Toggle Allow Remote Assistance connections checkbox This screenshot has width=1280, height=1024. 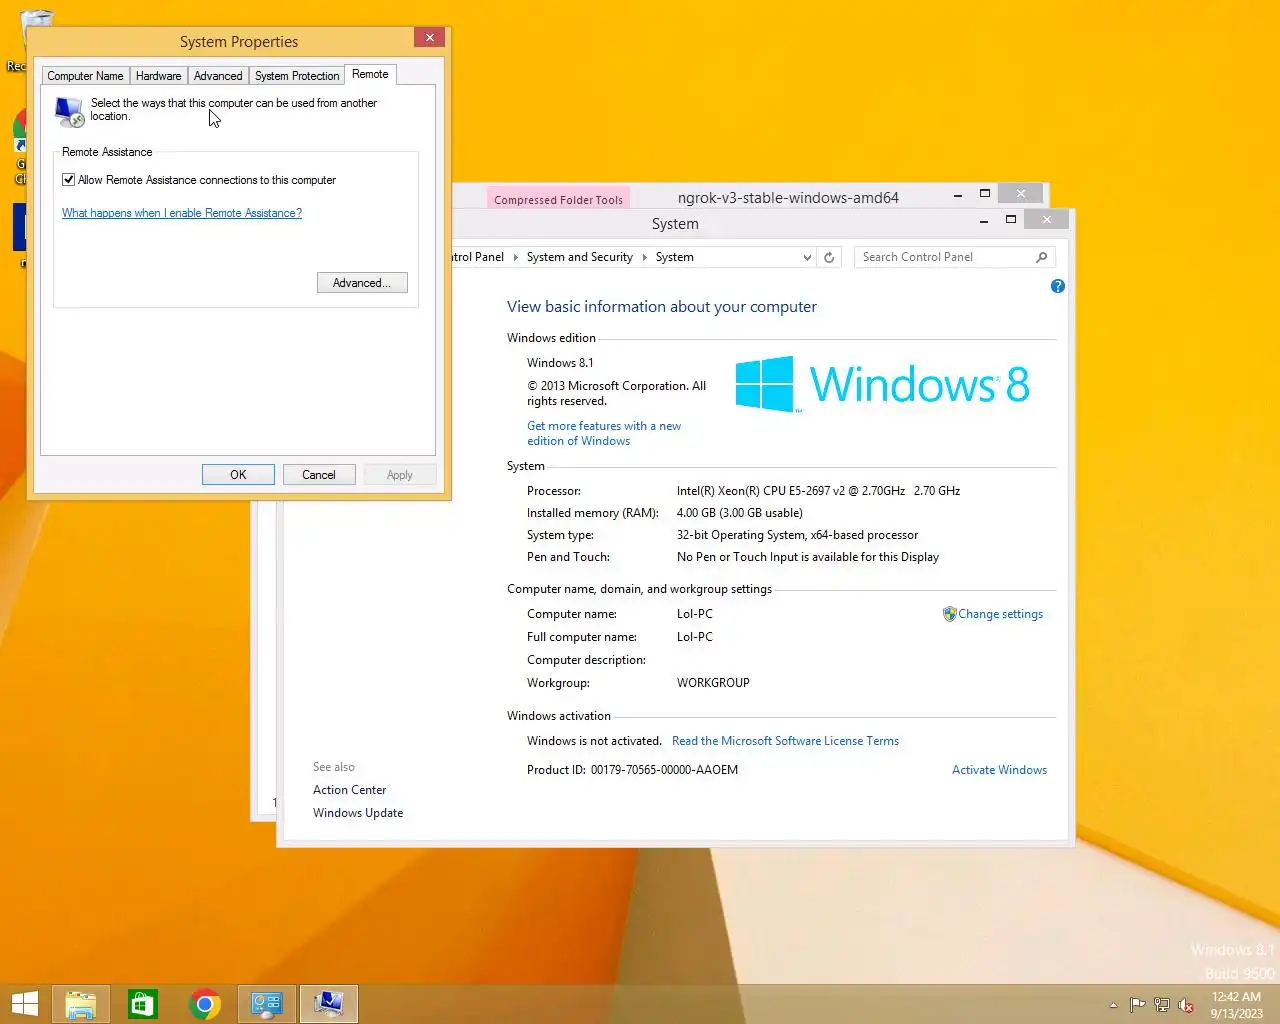68,180
